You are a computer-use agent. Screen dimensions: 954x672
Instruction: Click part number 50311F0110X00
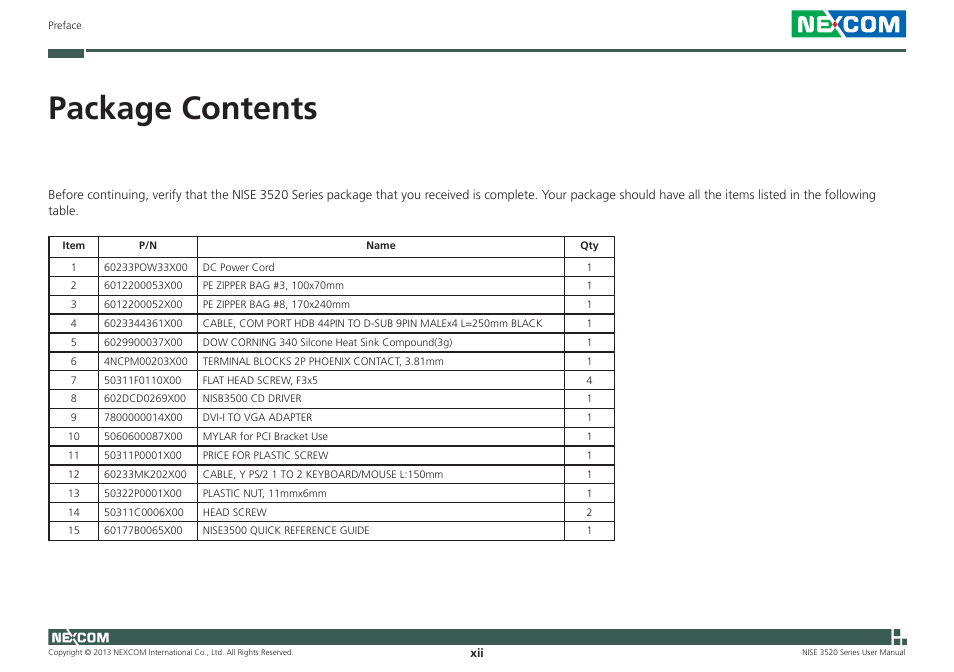pyautogui.click(x=142, y=380)
